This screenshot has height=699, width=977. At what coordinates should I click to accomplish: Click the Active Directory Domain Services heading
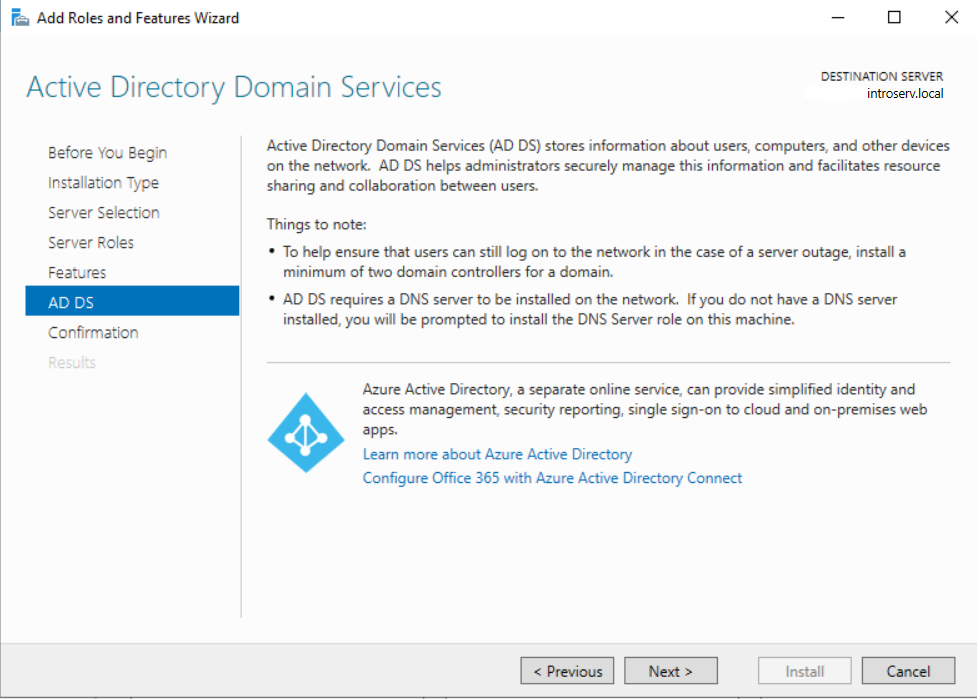pos(235,88)
